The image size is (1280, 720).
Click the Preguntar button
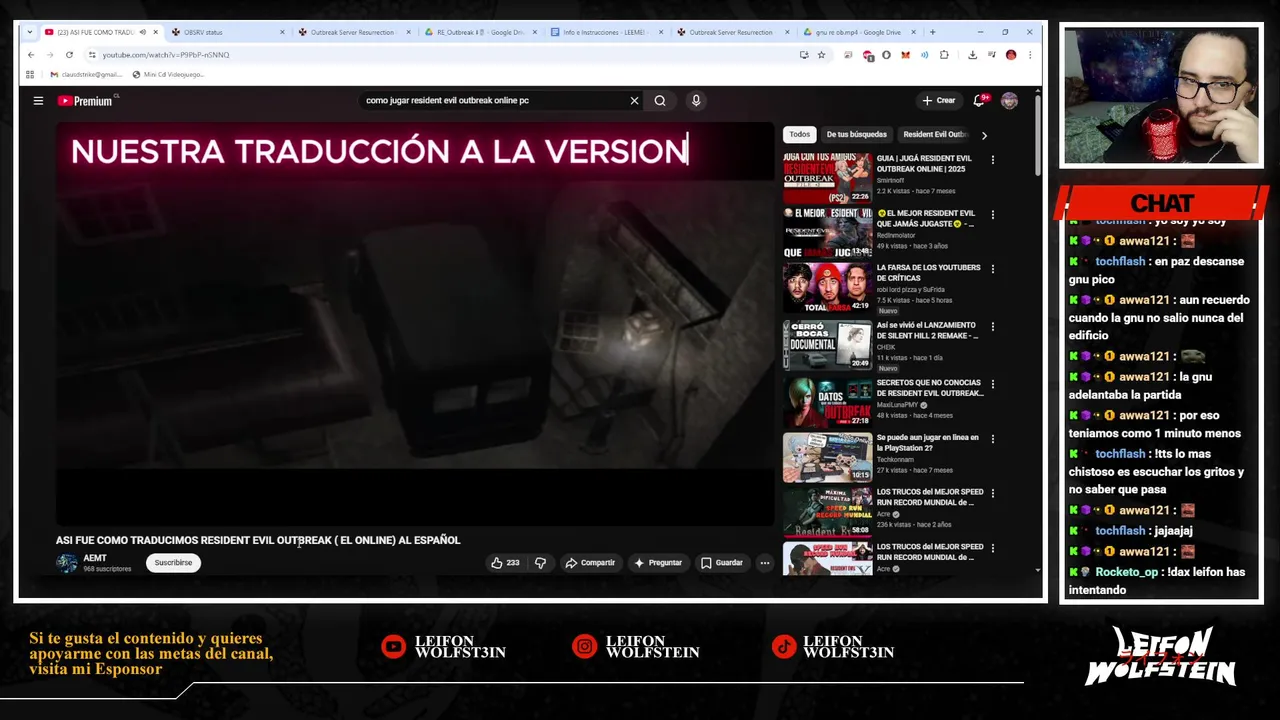[658, 563]
